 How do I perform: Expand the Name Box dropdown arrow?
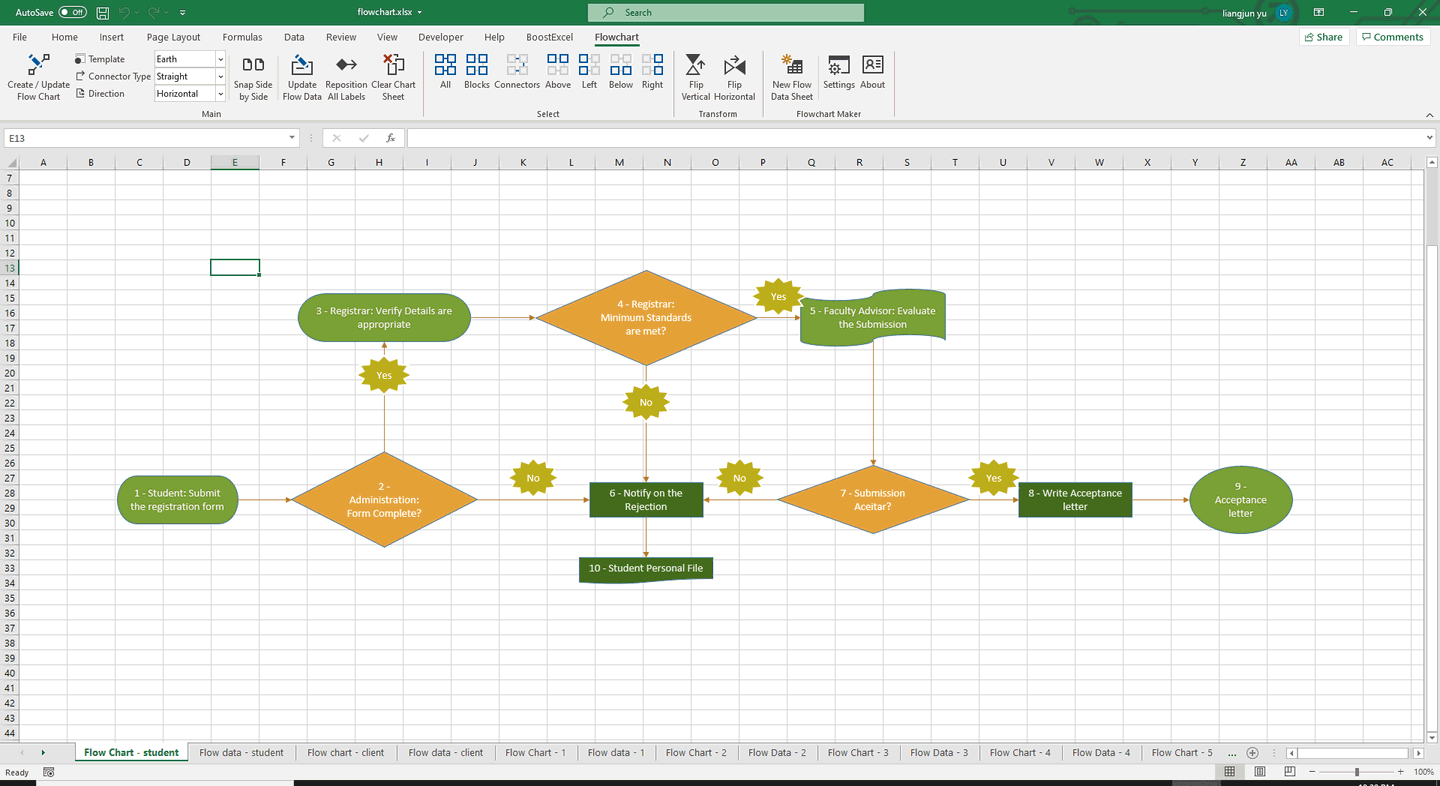point(292,138)
